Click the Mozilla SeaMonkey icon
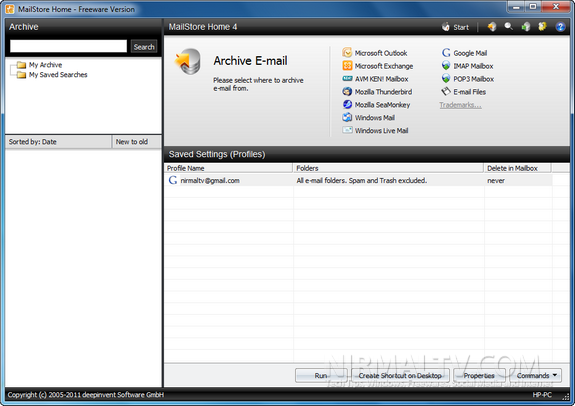575x406 pixels. click(x=347, y=105)
